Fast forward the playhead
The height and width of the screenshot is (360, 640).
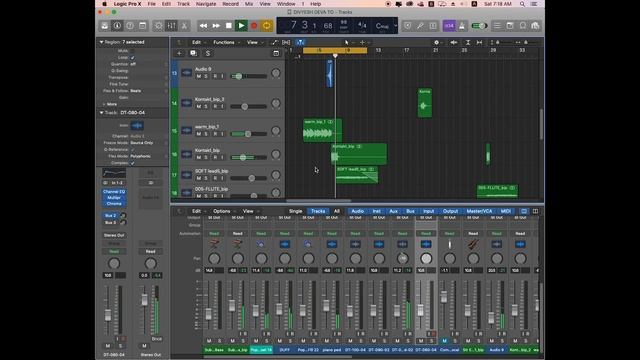pos(216,26)
